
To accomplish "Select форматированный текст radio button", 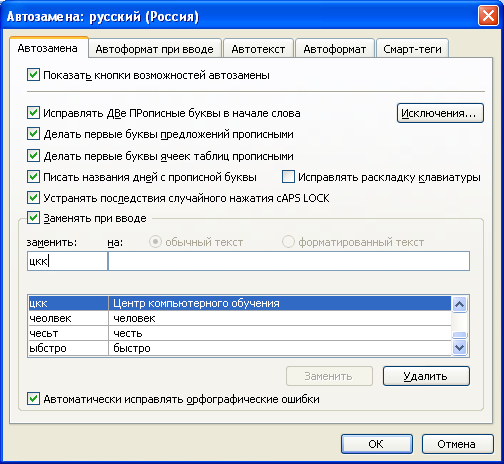I will 288,241.
